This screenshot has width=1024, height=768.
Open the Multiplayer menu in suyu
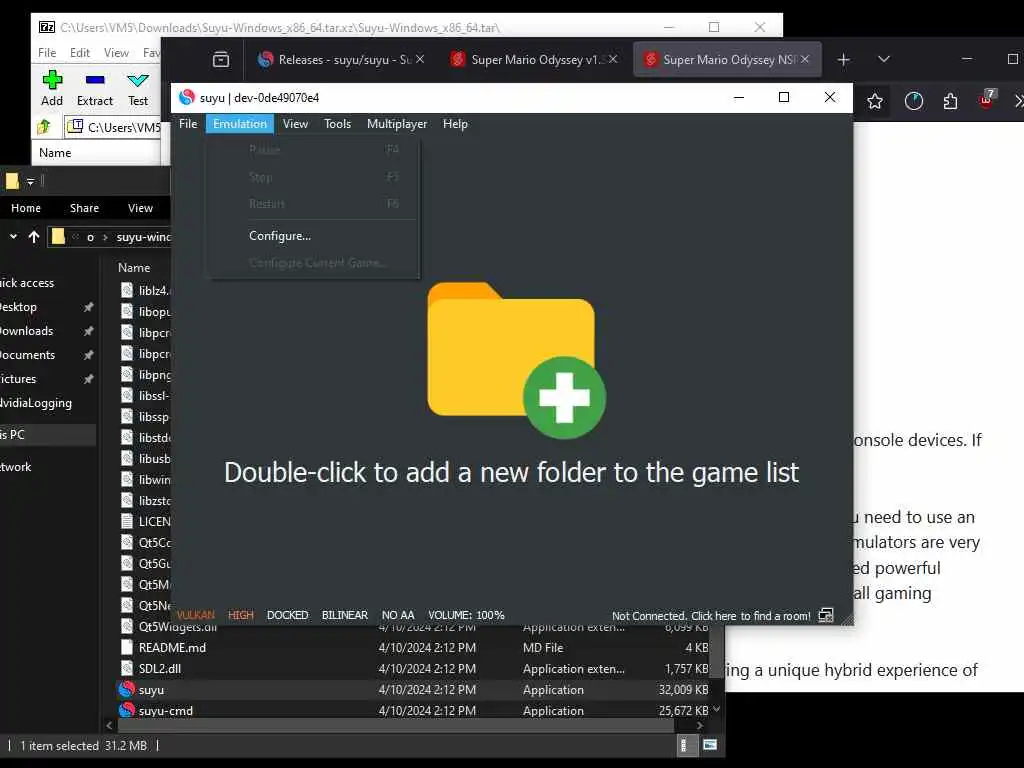396,123
